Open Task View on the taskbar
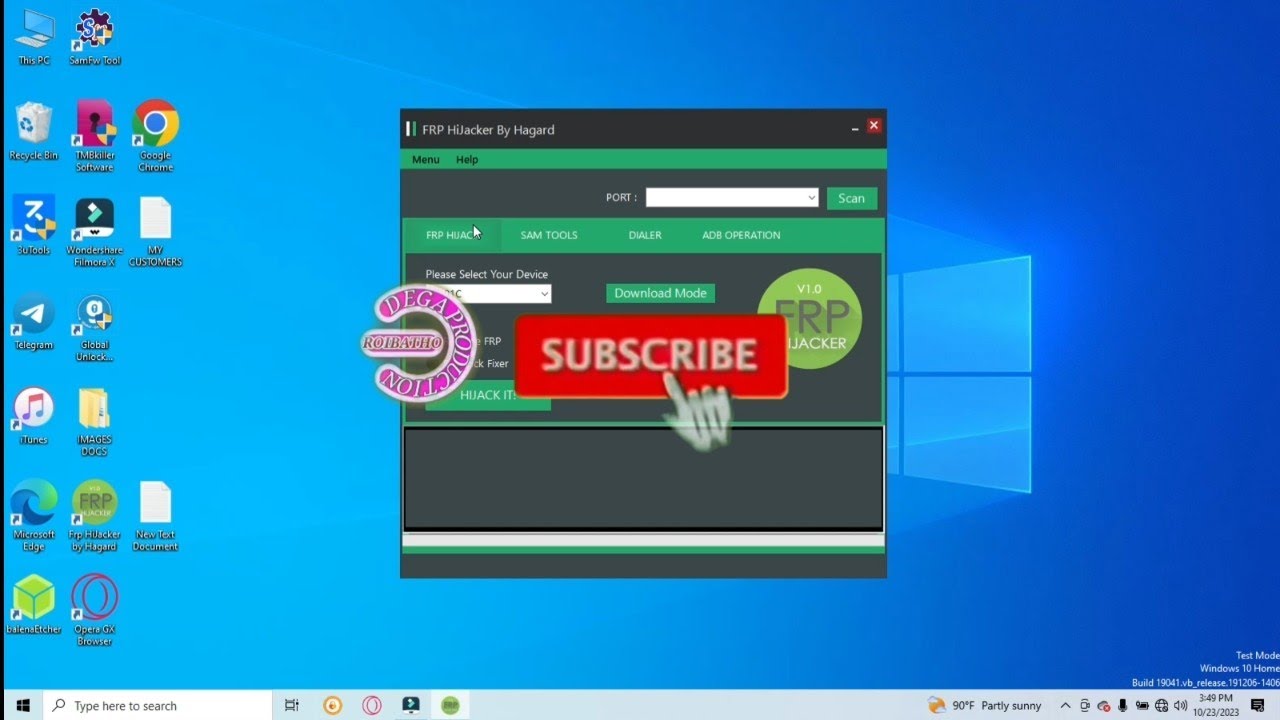The image size is (1280, 720). point(291,705)
